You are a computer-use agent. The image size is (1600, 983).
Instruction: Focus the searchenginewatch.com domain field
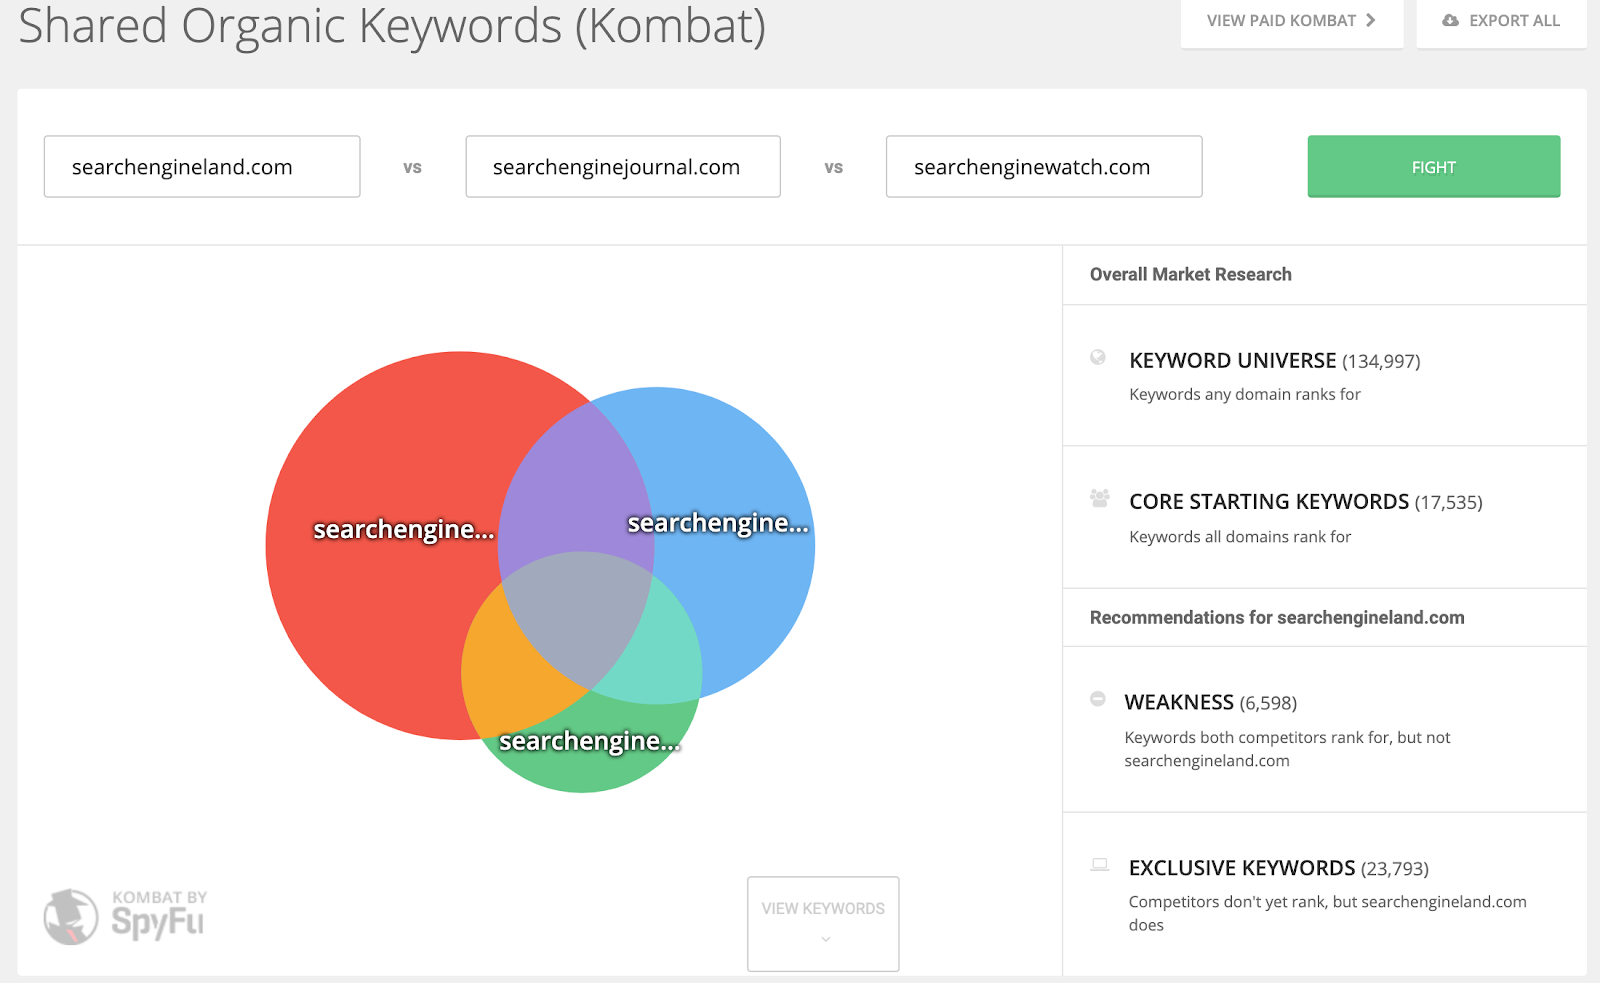(x=1044, y=167)
